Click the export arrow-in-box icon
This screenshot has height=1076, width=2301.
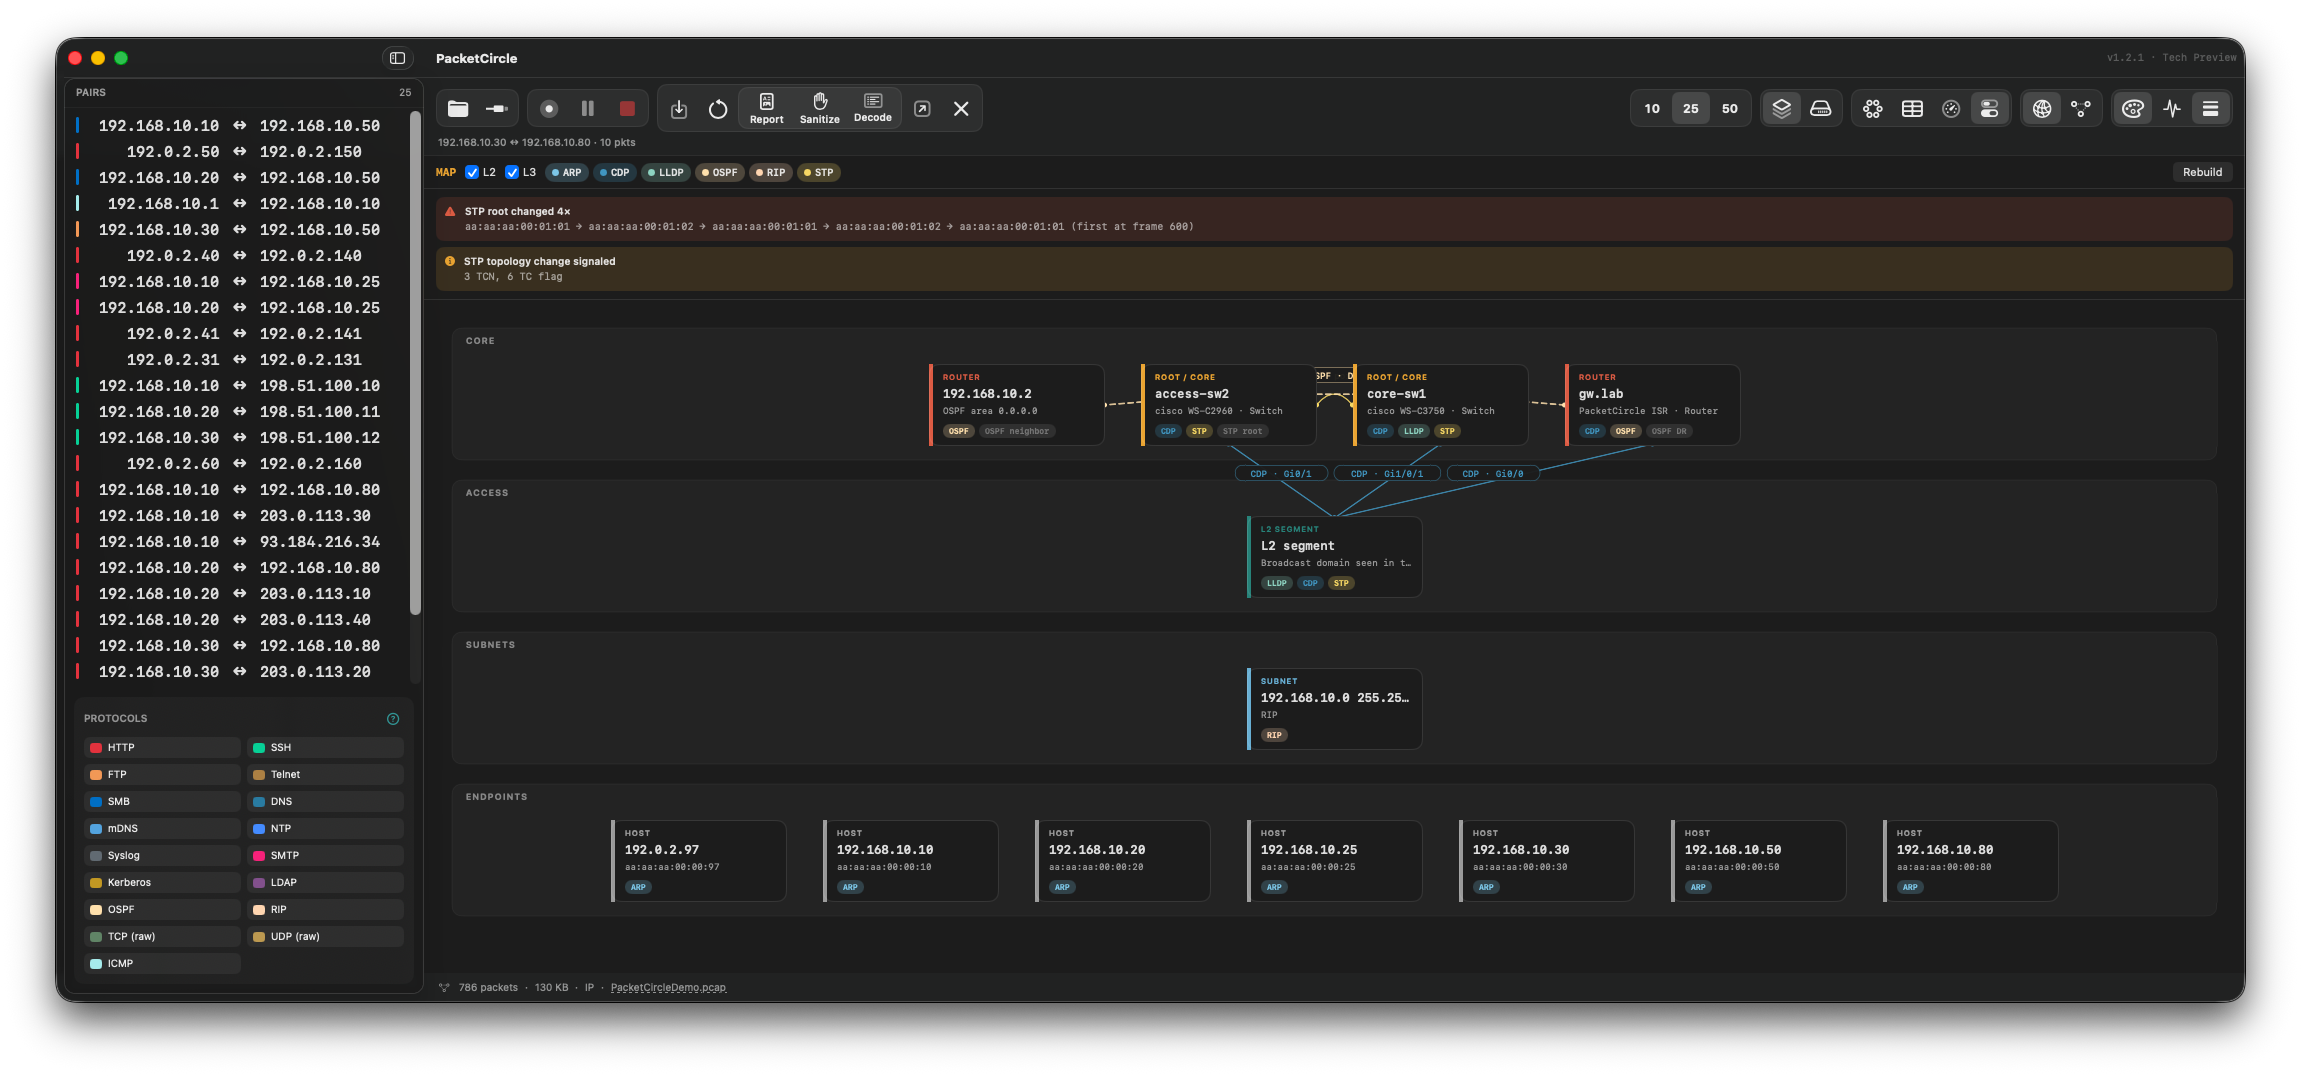coord(922,108)
